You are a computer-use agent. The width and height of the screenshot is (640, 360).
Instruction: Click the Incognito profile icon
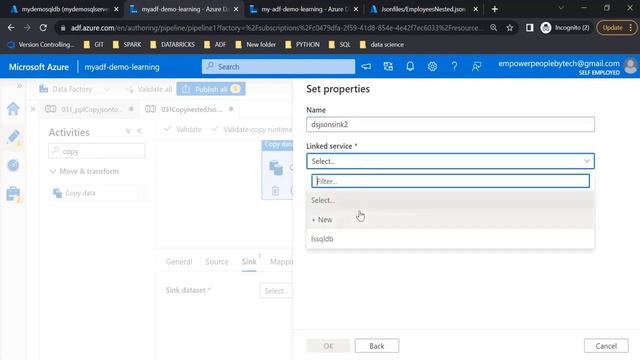[x=546, y=28]
